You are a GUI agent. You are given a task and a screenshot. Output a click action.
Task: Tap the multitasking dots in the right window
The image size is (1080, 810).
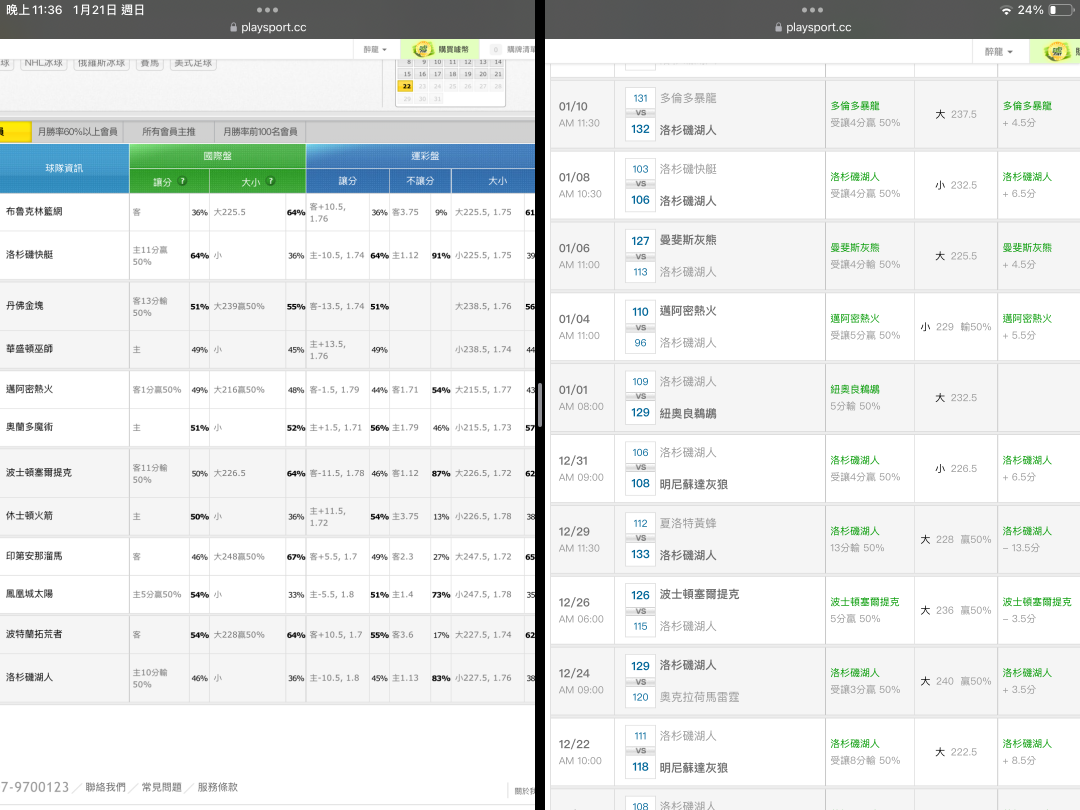(x=812, y=10)
